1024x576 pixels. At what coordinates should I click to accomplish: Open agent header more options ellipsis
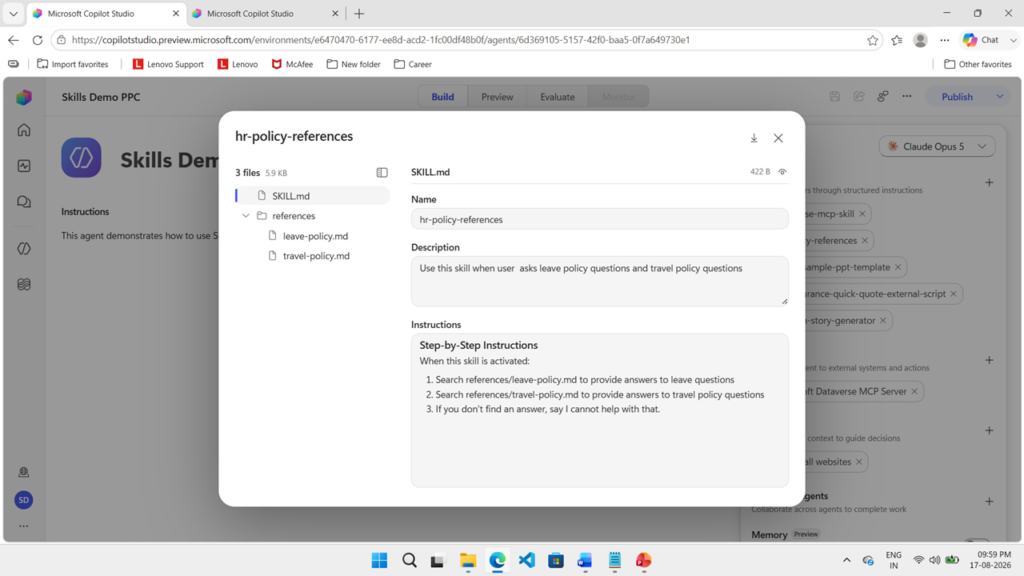pyautogui.click(x=907, y=97)
